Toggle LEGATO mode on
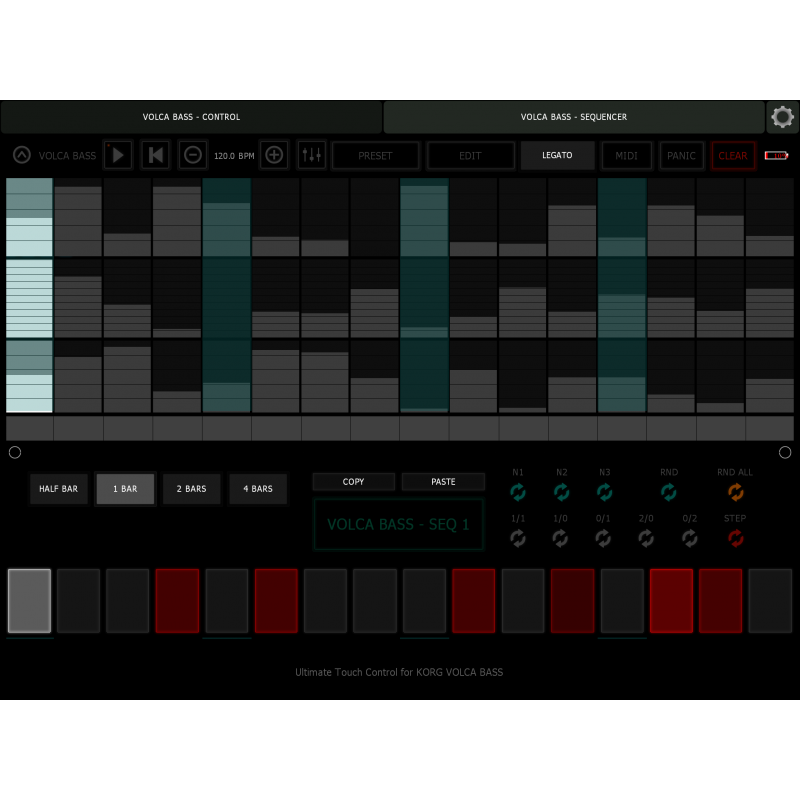This screenshot has height=800, width=800. [557, 155]
